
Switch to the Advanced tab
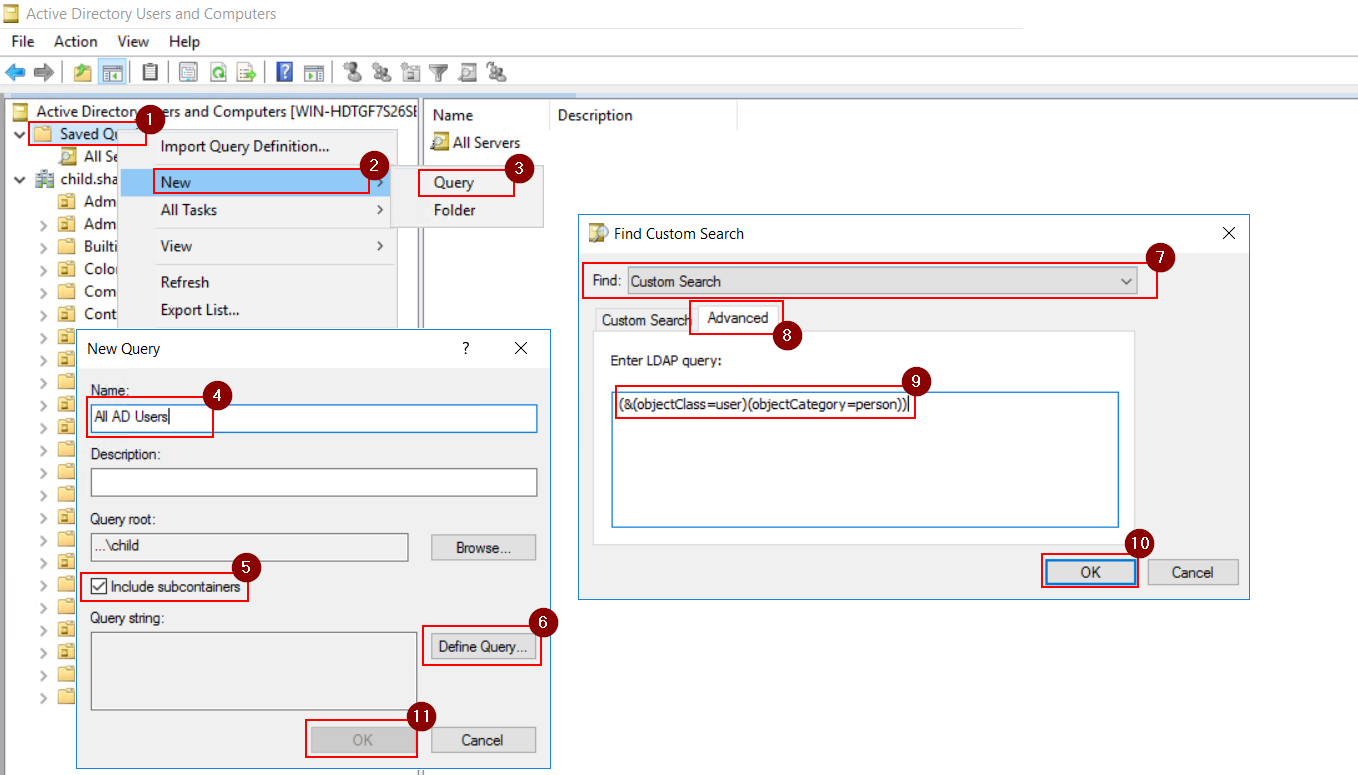[x=735, y=317]
